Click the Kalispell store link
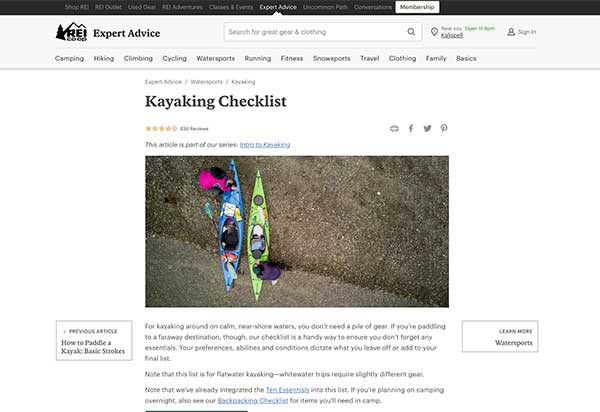Image resolution: width=600 pixels, height=412 pixels. [x=452, y=35]
